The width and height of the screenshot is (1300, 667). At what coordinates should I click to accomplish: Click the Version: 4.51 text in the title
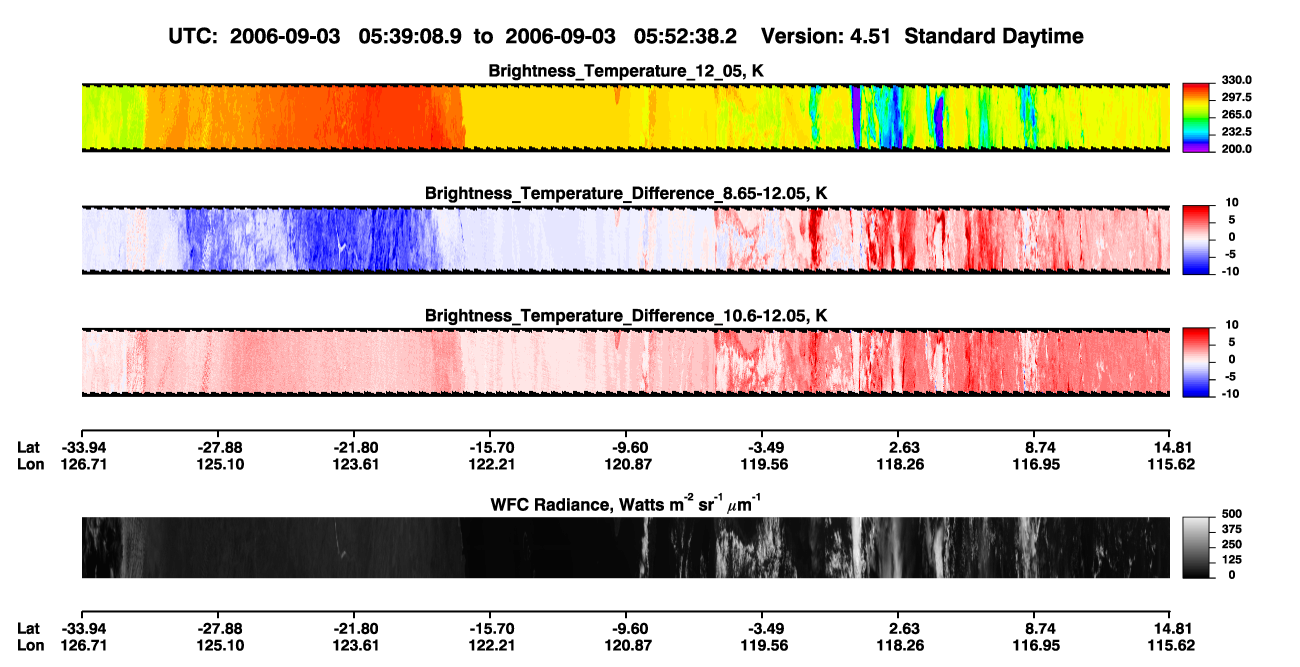coord(824,37)
